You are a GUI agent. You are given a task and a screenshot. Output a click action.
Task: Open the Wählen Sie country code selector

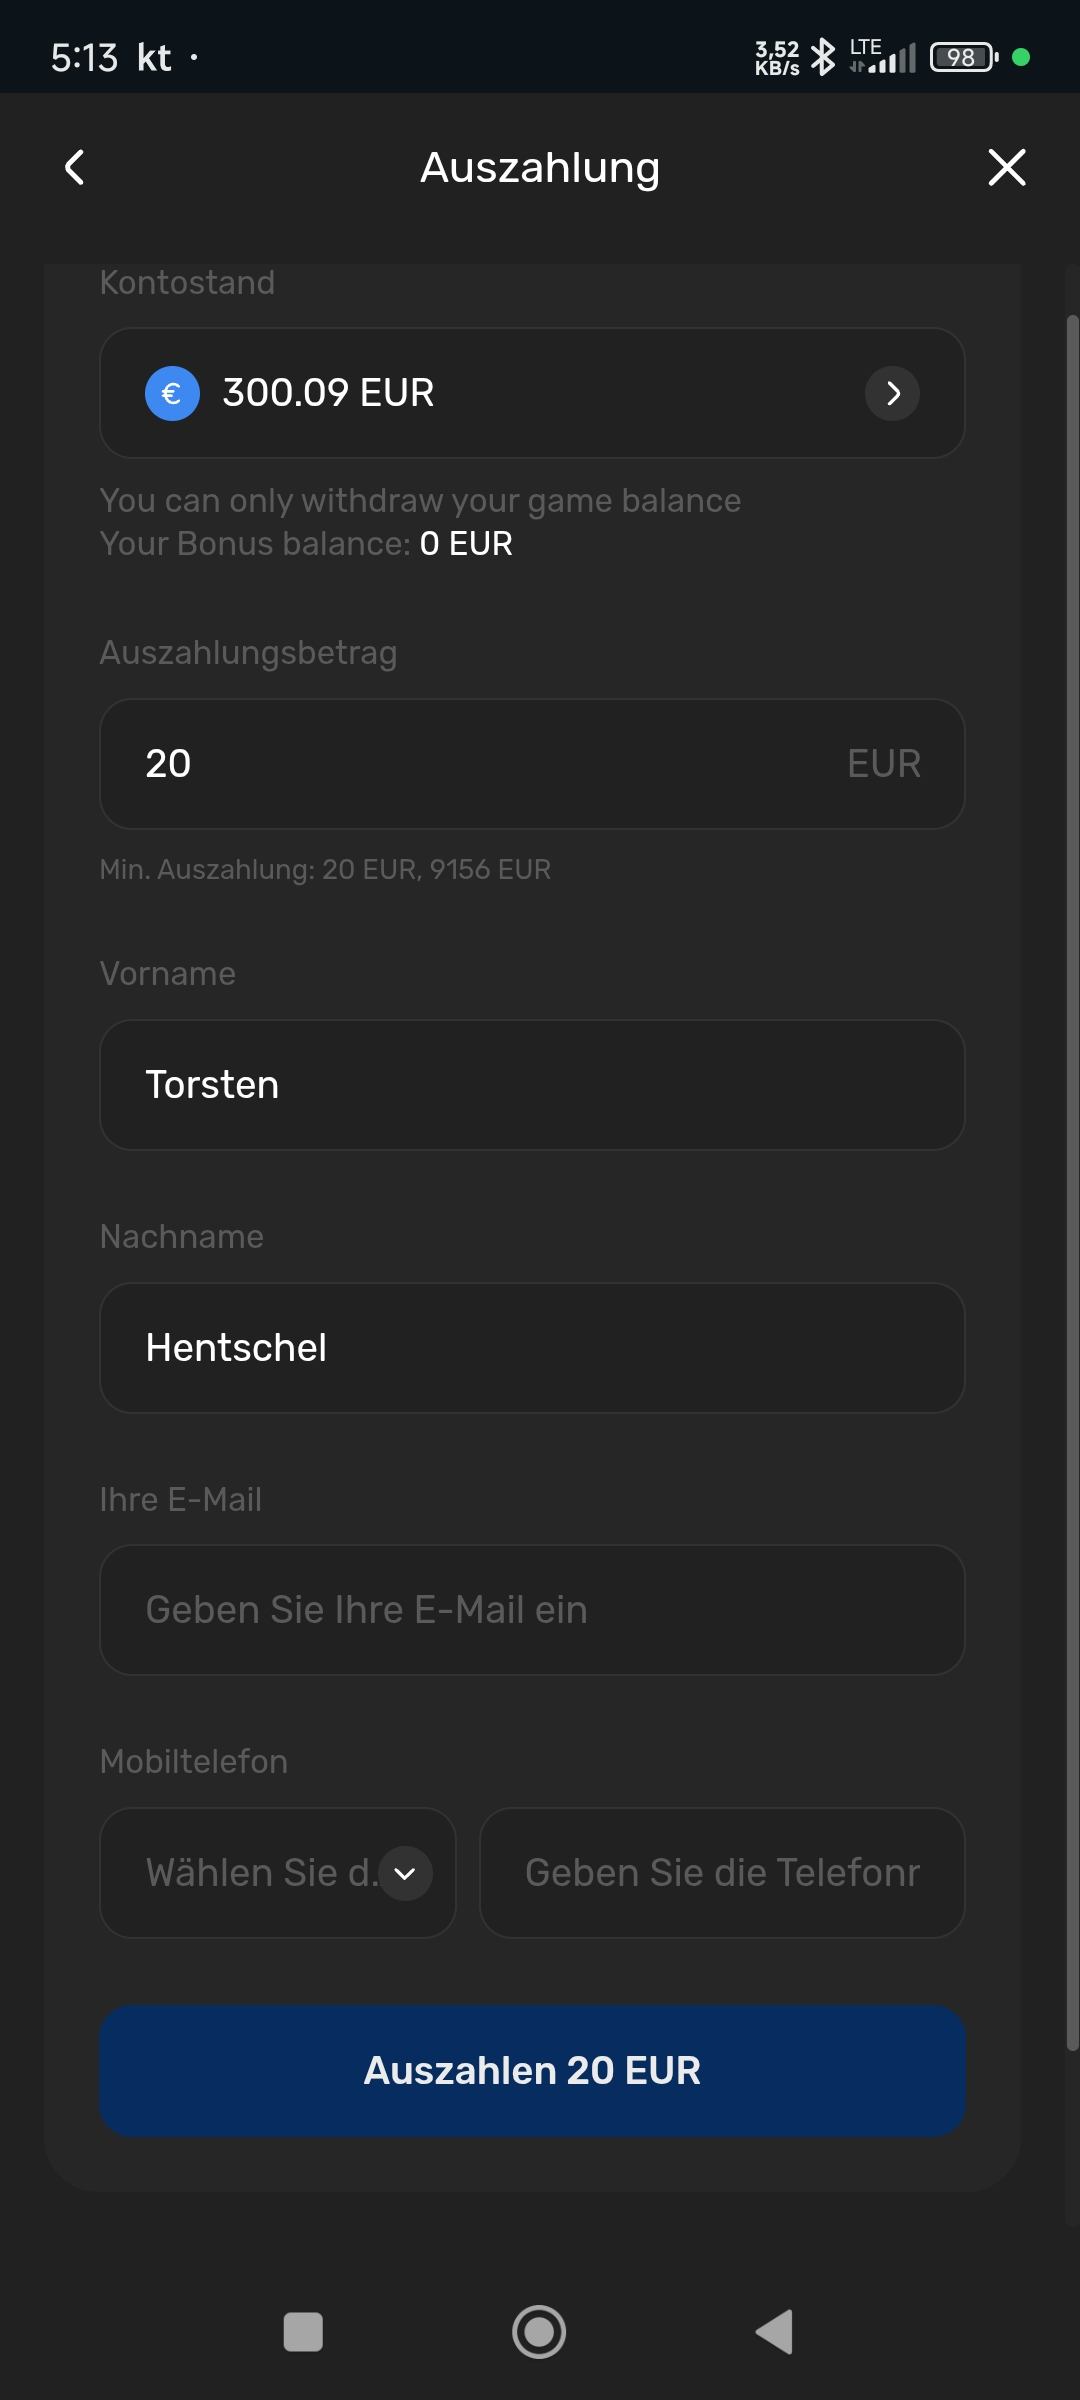260,1873
